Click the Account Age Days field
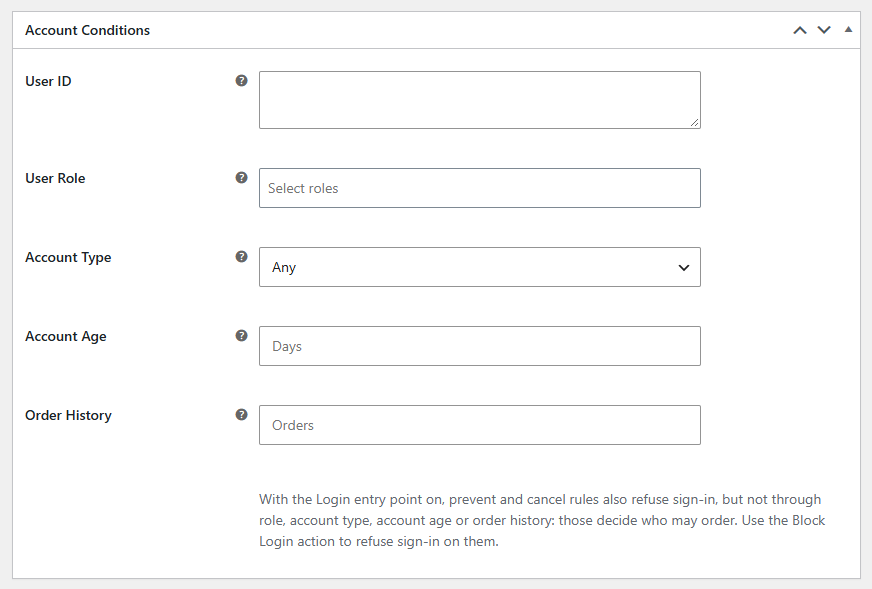The height and width of the screenshot is (589, 872). [479, 346]
